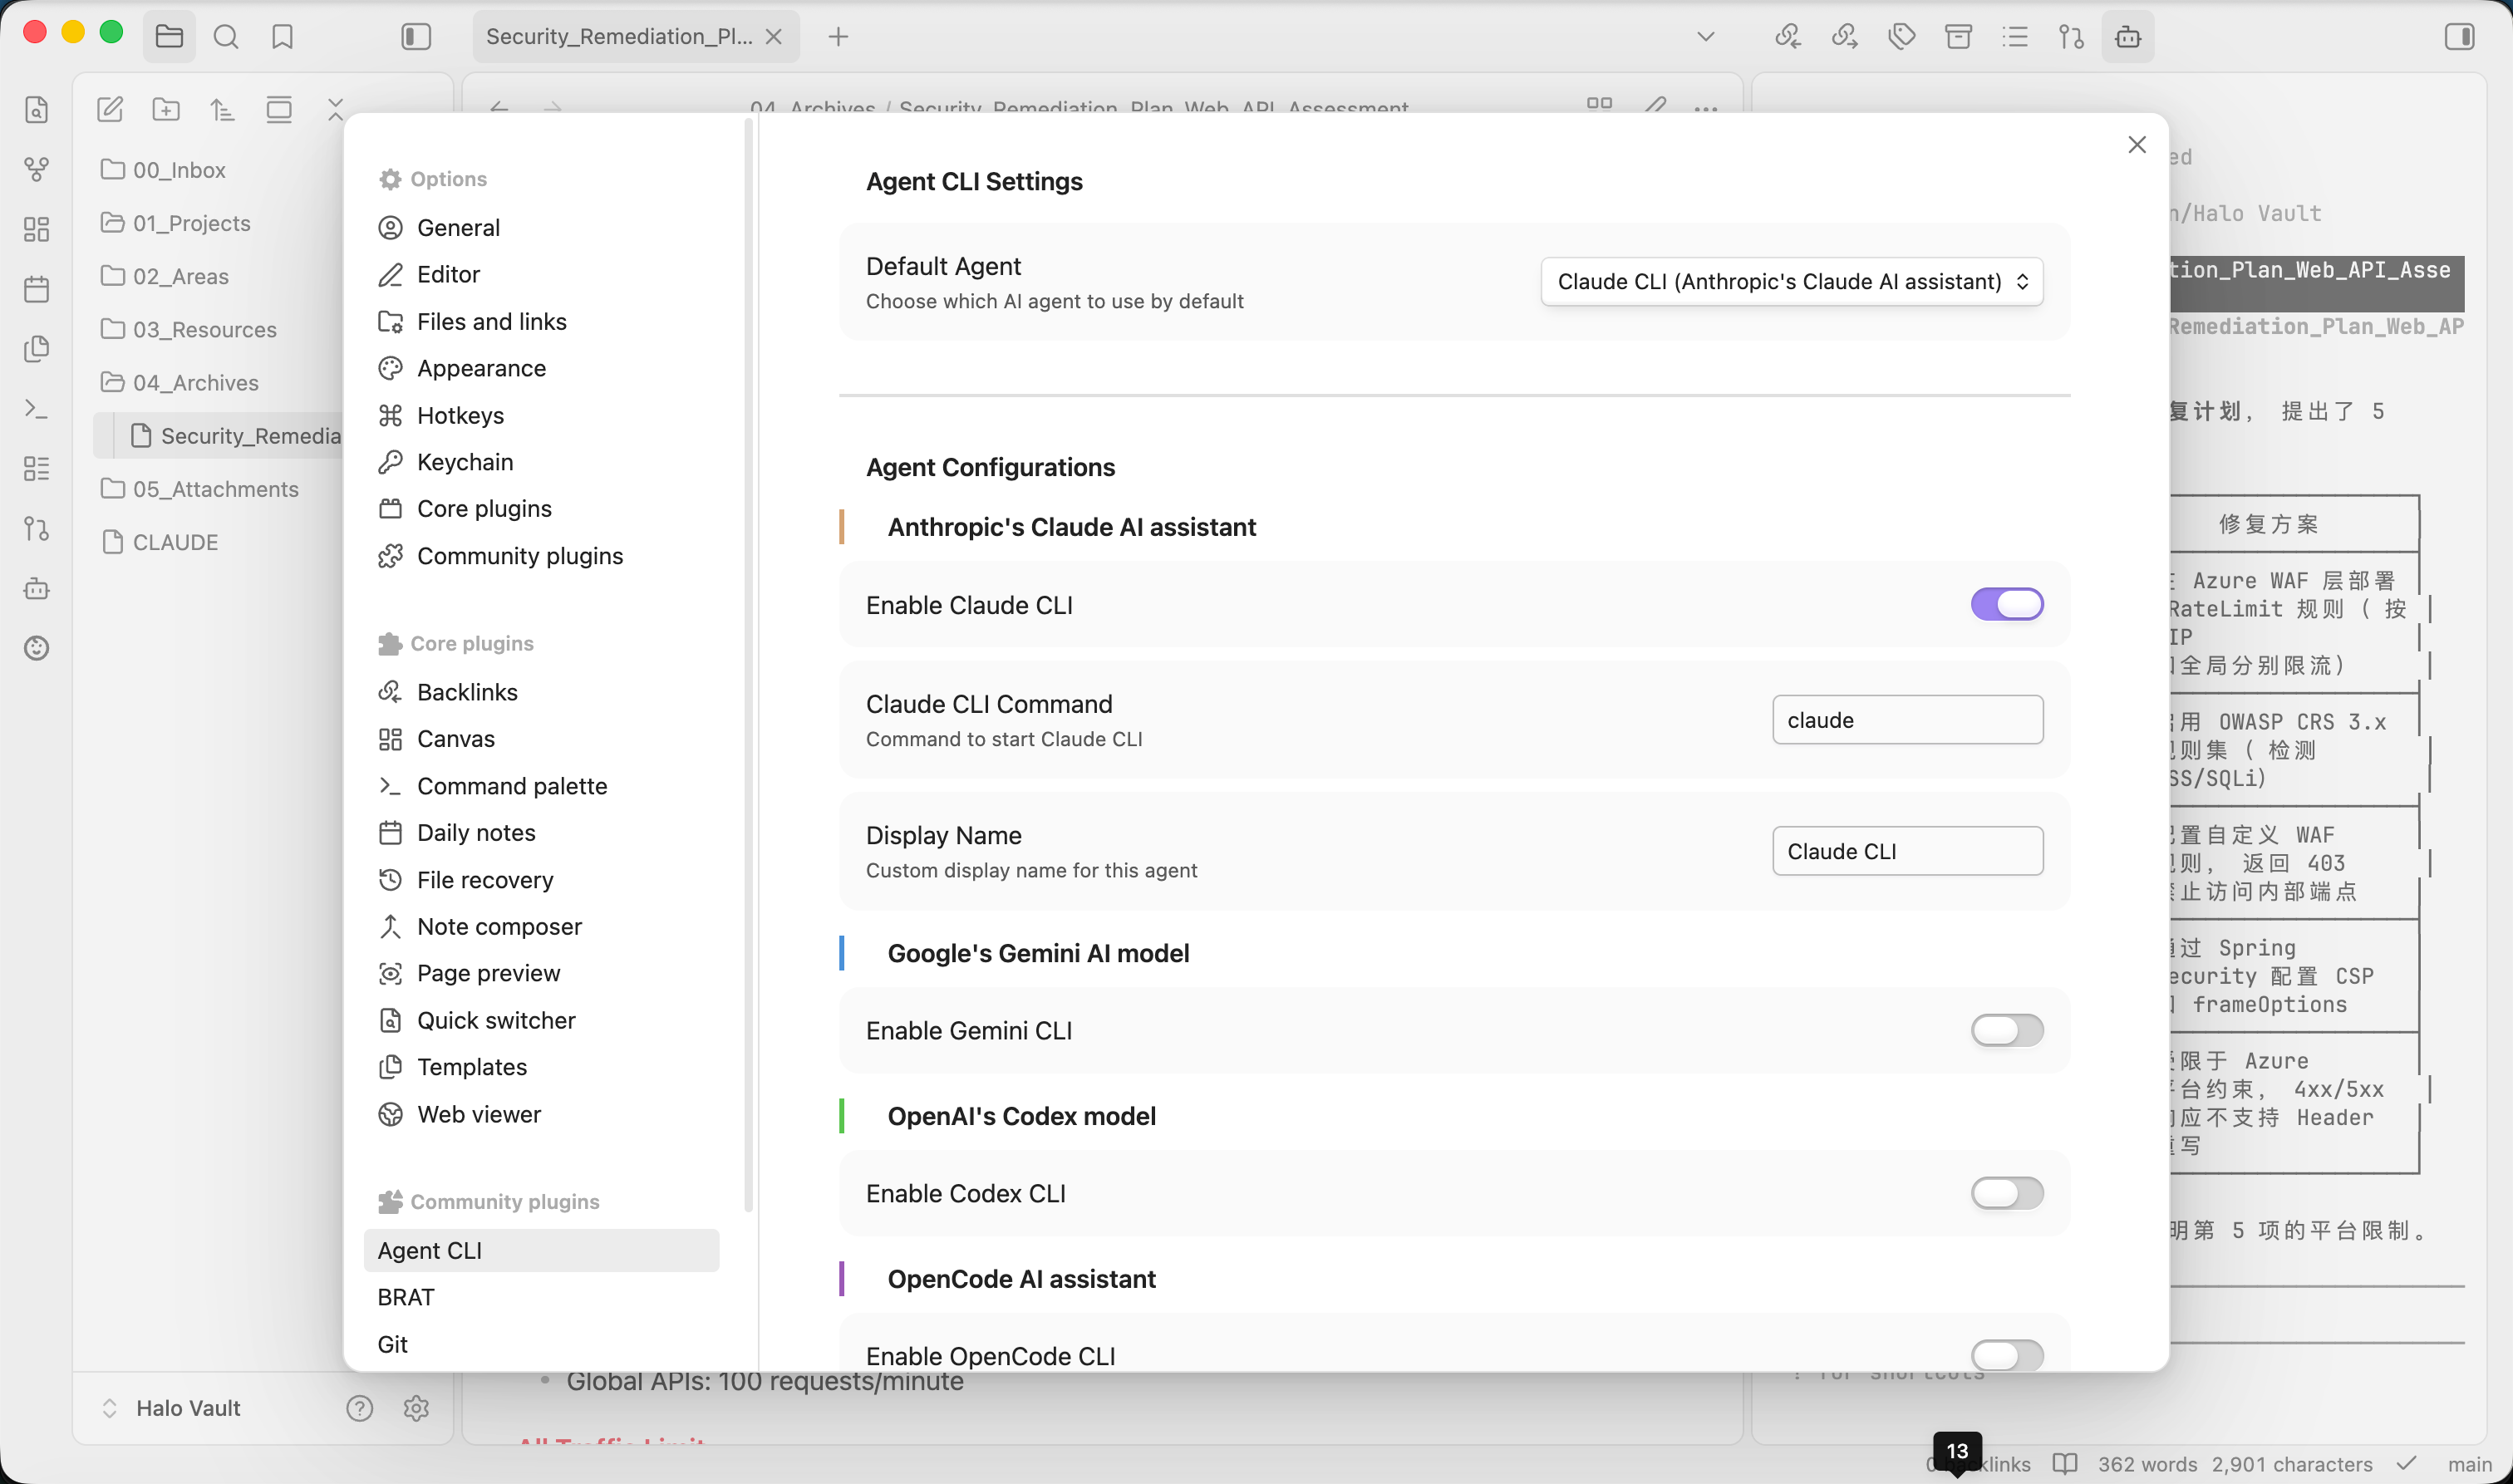Click the bookmark icon in top toolbar

(x=282, y=37)
